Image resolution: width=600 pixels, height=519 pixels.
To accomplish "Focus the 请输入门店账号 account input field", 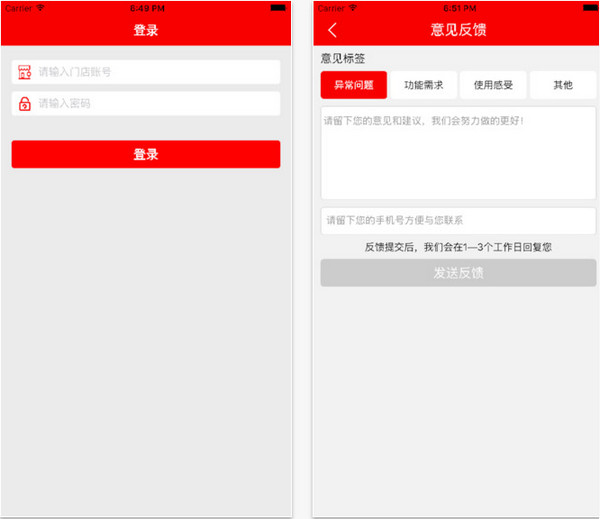I will click(146, 72).
